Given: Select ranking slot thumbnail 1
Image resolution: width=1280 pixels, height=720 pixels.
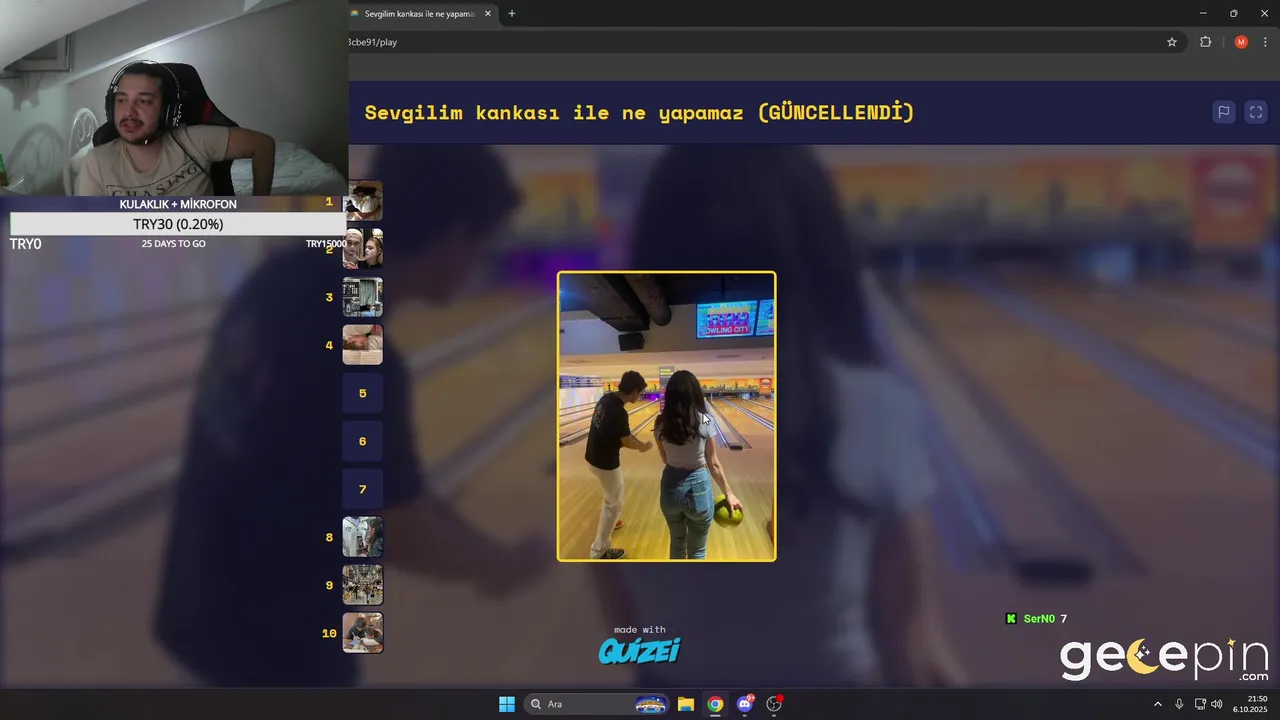Looking at the screenshot, I should (x=363, y=201).
